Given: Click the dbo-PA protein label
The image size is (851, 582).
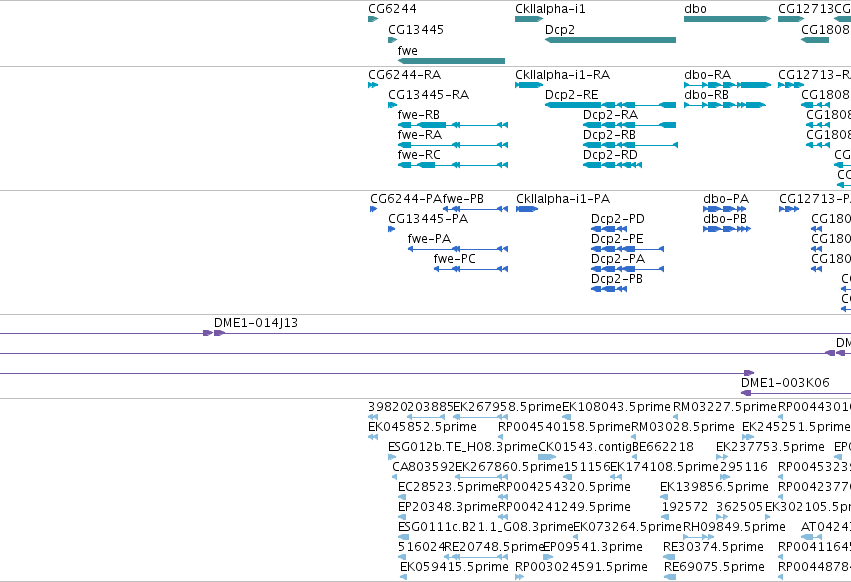Looking at the screenshot, I should point(726,199).
